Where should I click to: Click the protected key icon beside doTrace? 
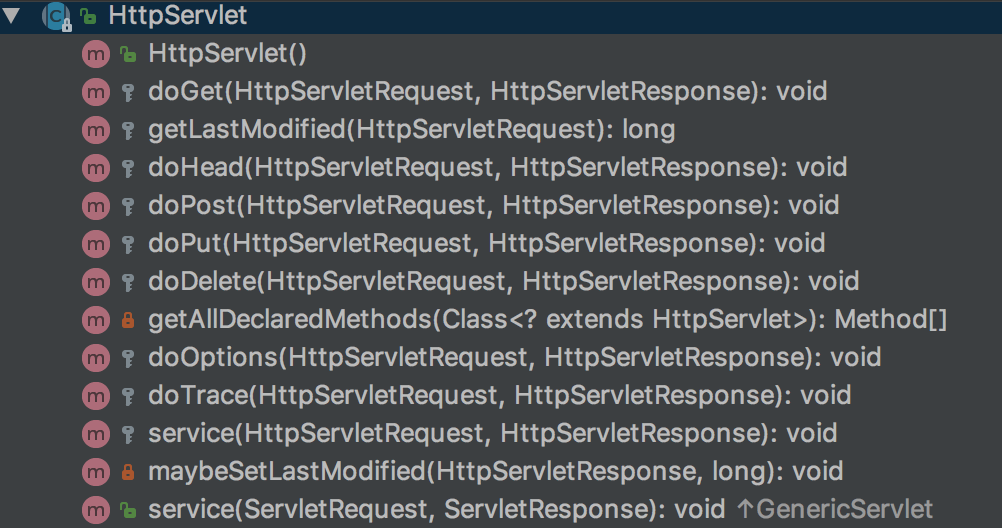tap(127, 396)
